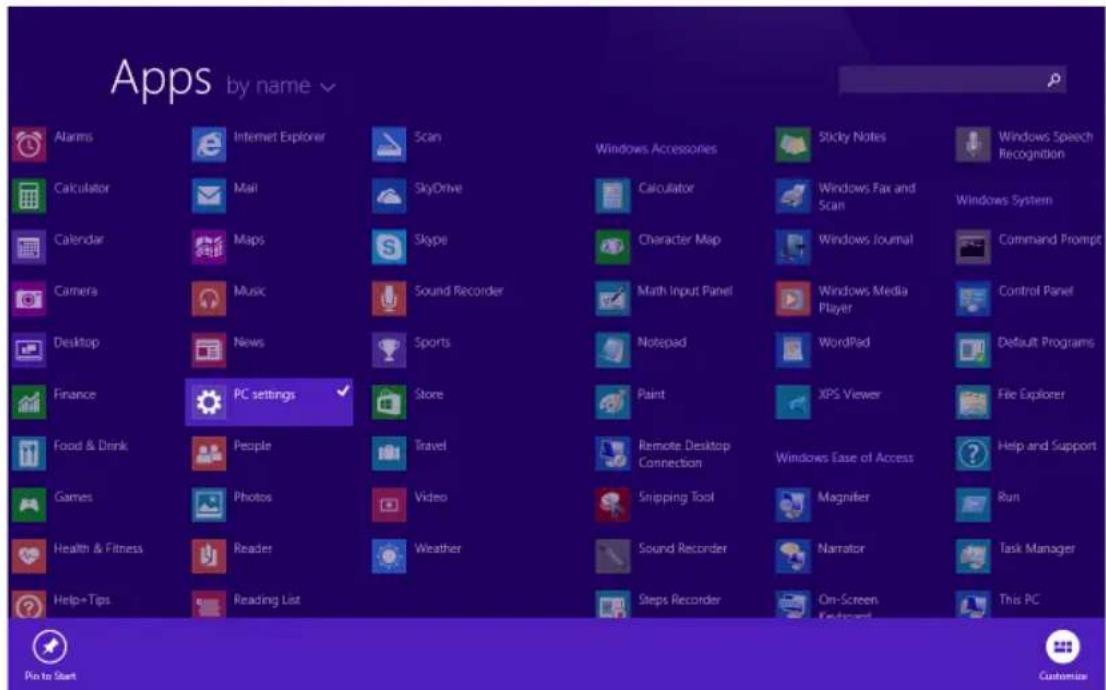This screenshot has height=690, width=1106.
Task: Open Reading List
Action: [x=246, y=605]
